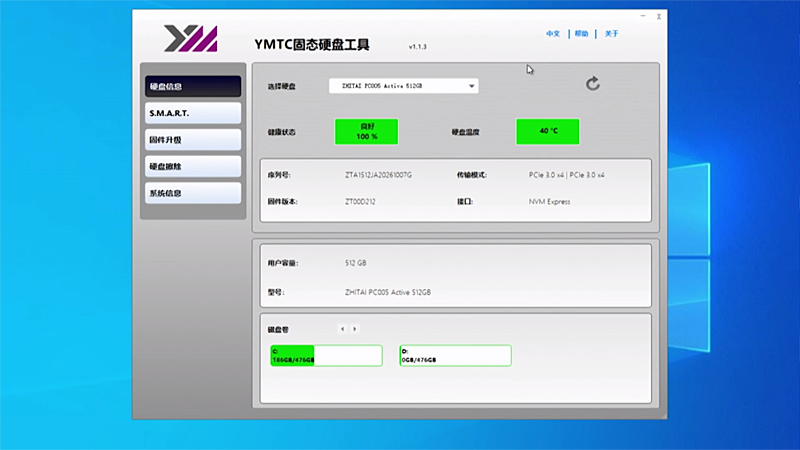Image resolution: width=800 pixels, height=450 pixels.
Task: Click the D: volume usage bar
Action: pyautogui.click(x=455, y=356)
